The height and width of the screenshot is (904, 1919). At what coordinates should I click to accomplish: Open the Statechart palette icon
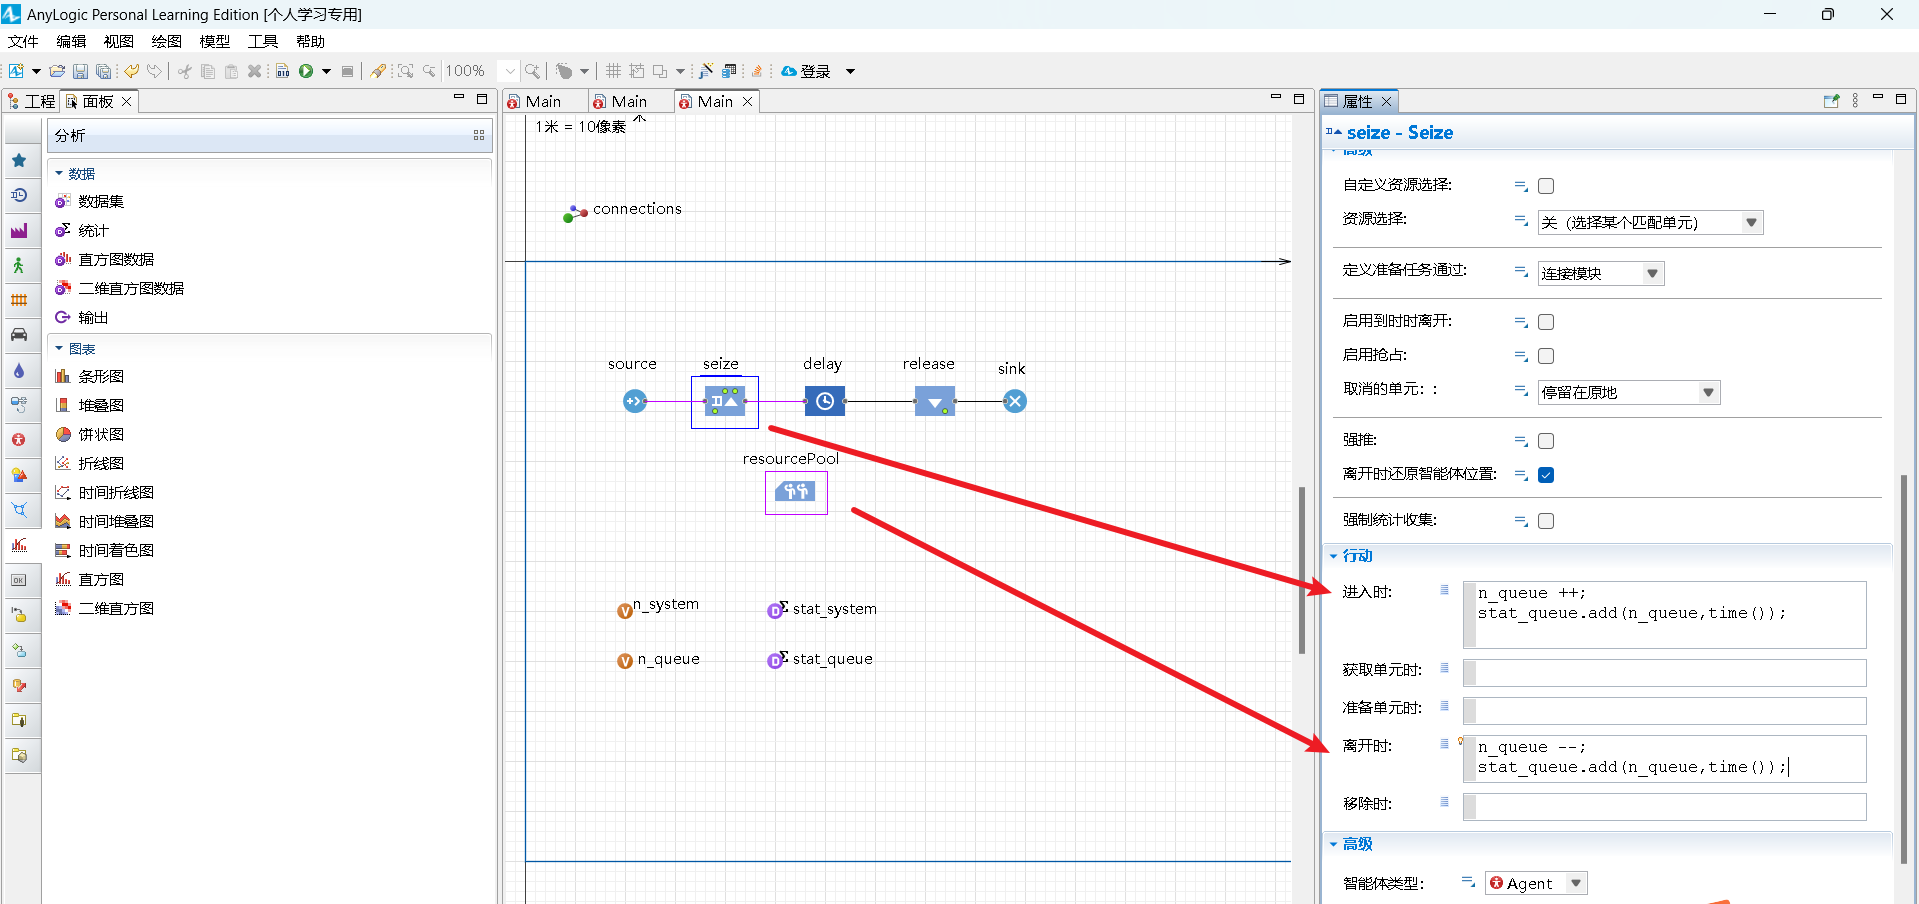pos(19,615)
